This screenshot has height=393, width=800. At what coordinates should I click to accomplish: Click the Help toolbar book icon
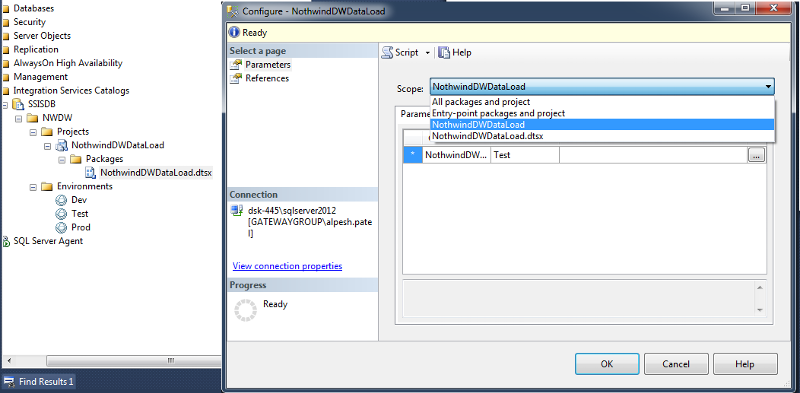click(444, 53)
